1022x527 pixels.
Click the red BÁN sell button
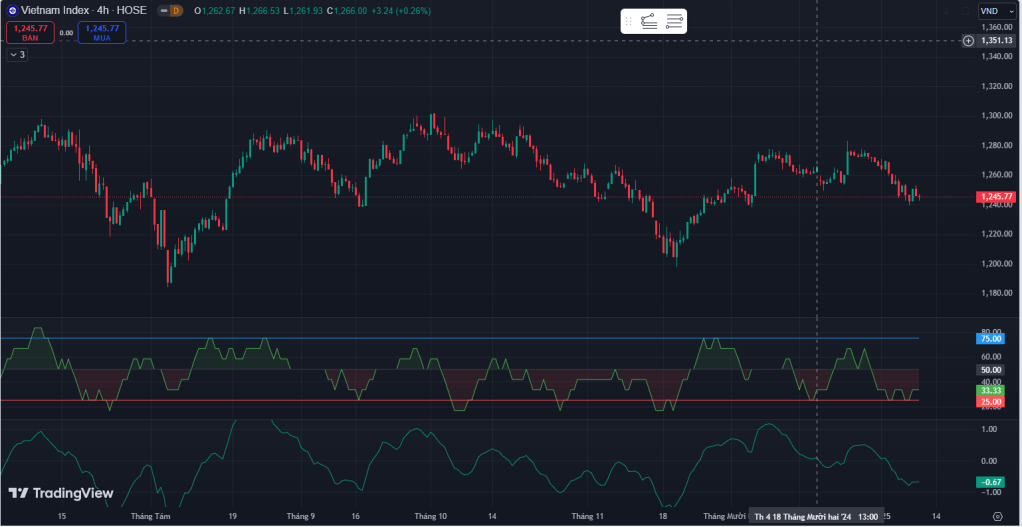tap(29, 32)
